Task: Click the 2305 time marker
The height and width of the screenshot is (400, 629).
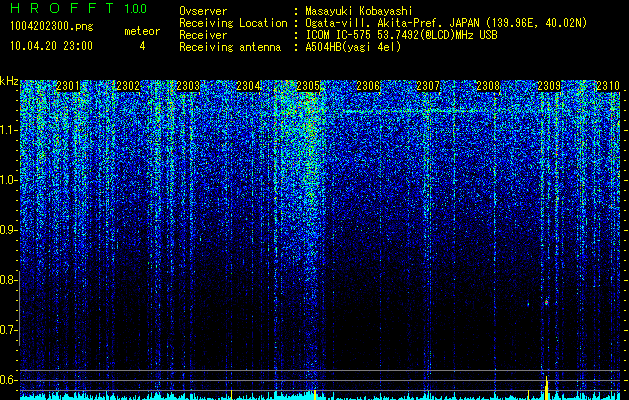Action: click(308, 86)
